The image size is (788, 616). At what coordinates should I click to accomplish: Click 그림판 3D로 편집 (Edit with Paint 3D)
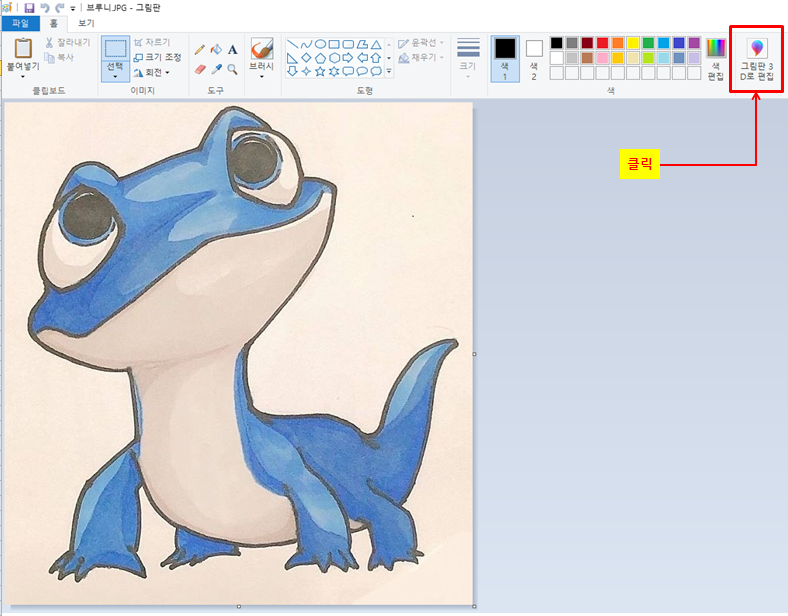coord(757,59)
